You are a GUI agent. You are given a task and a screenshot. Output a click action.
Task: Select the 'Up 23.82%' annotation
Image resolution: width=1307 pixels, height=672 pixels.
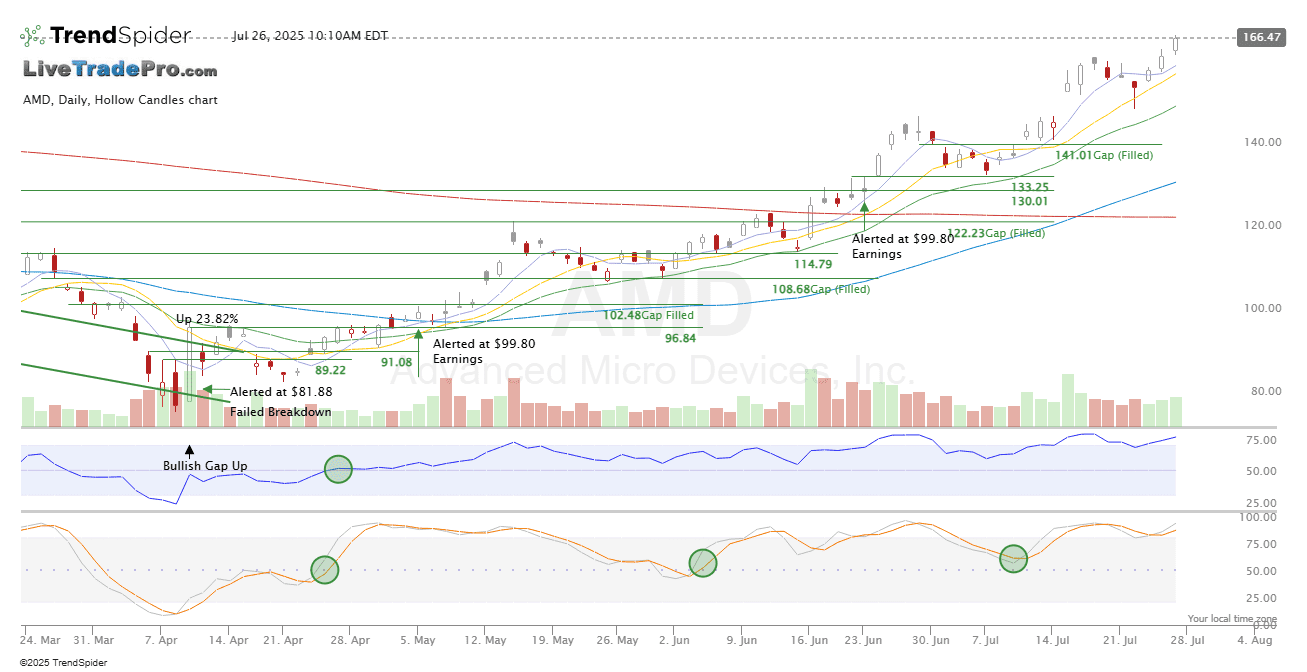click(207, 319)
